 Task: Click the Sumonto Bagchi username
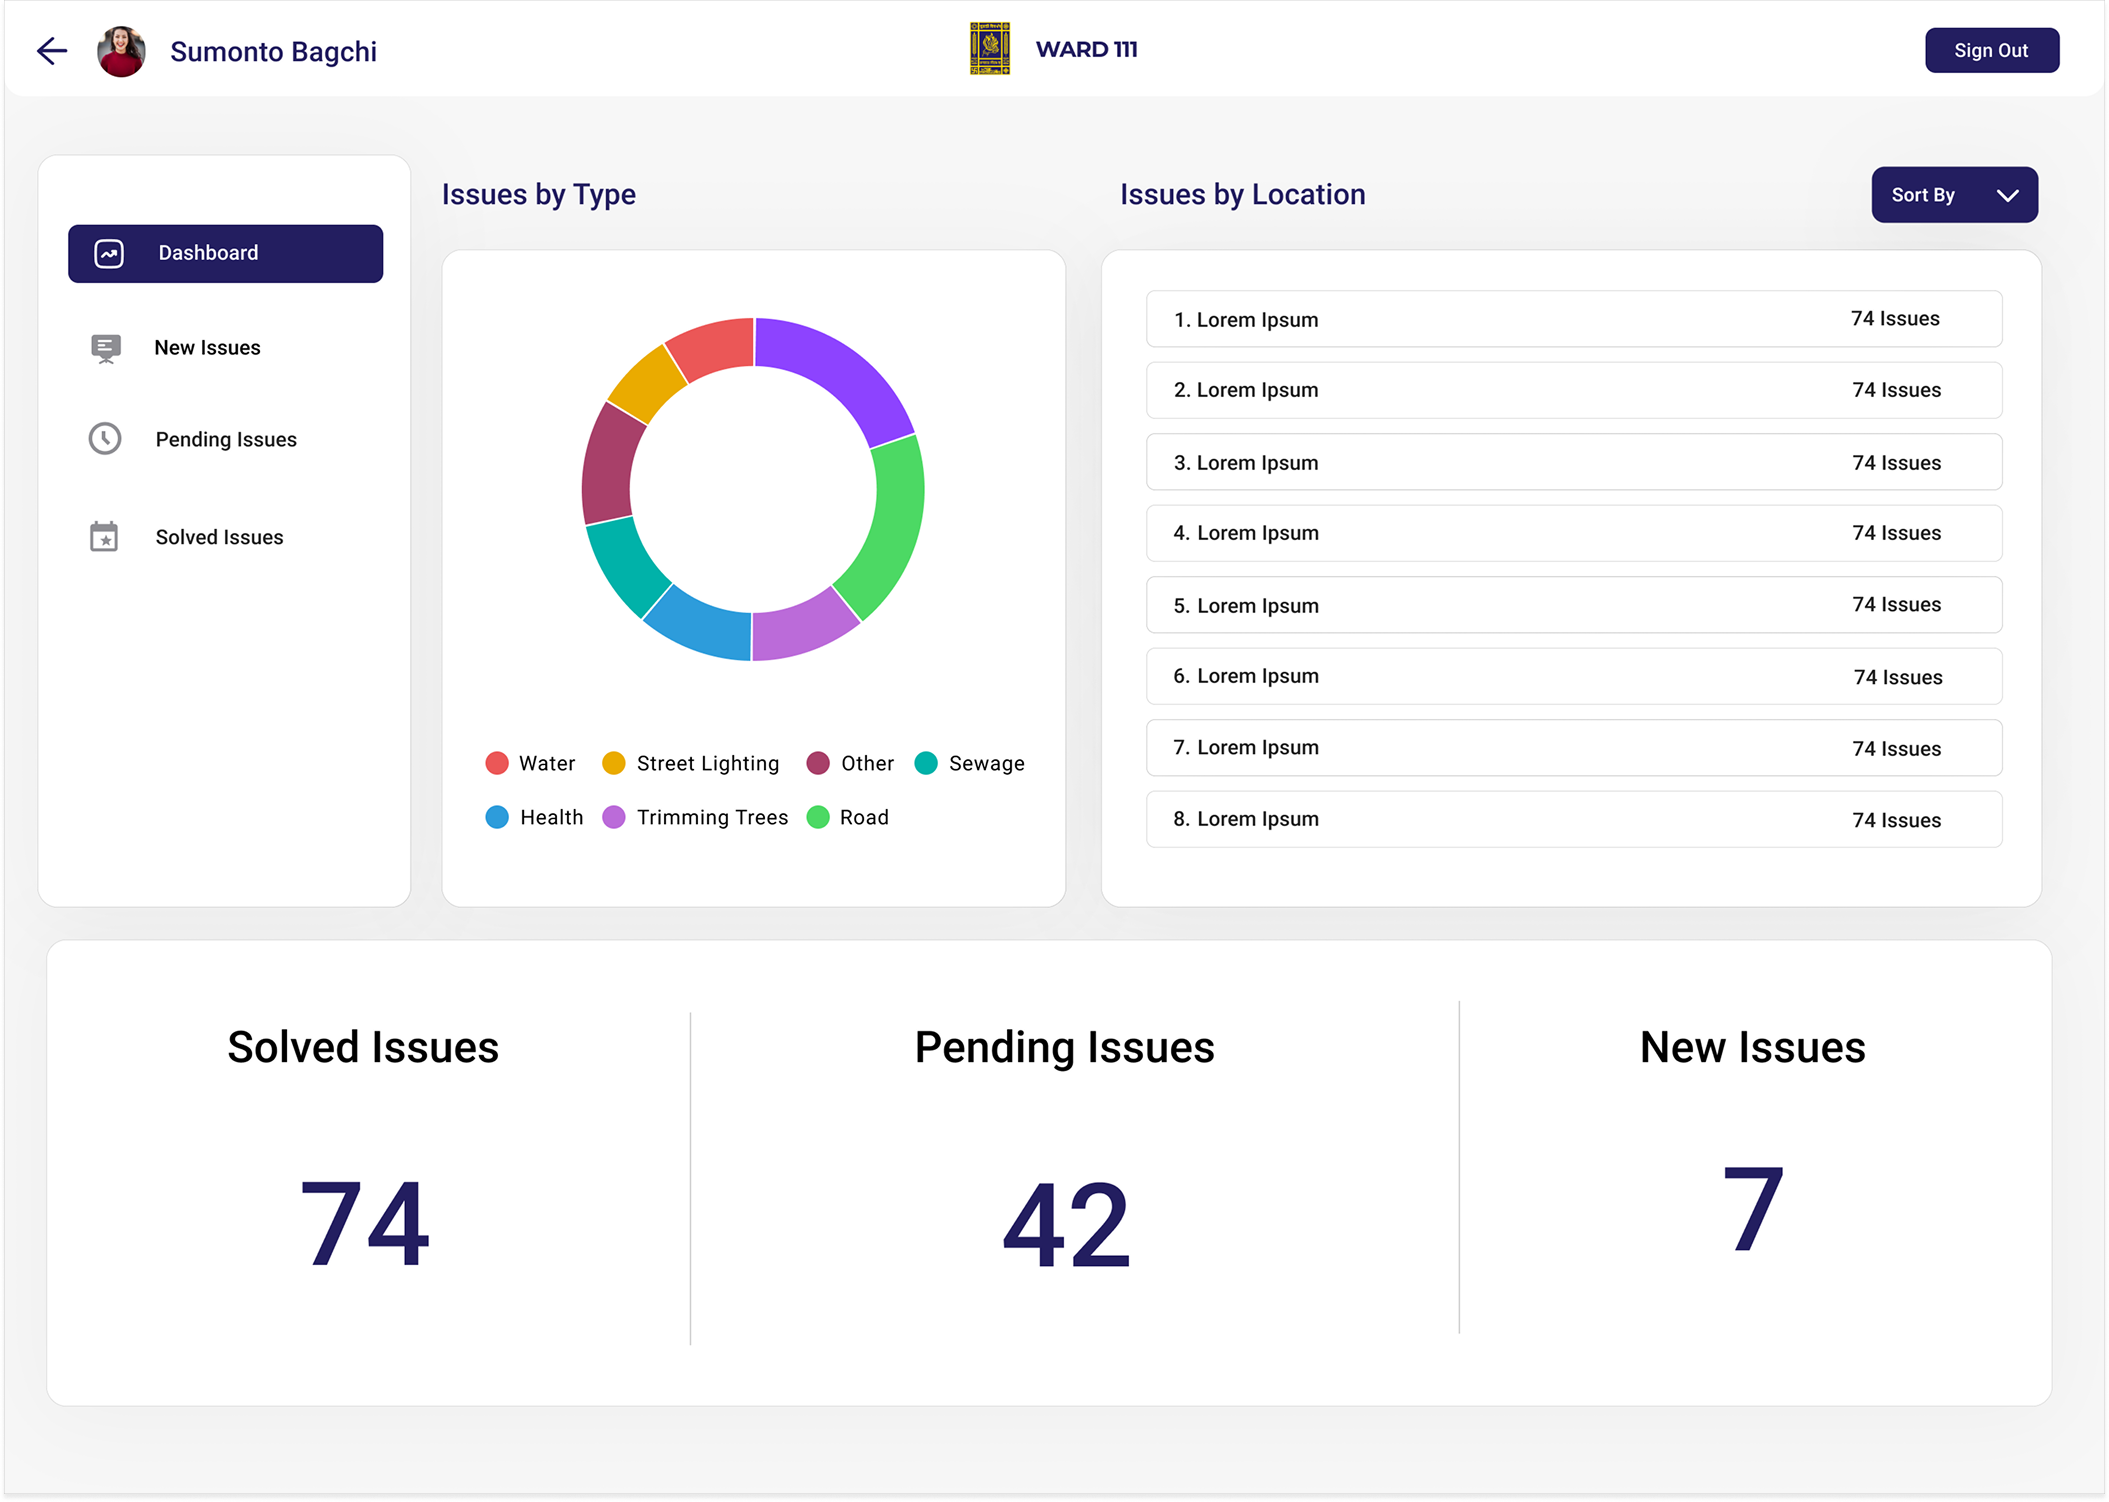[273, 51]
